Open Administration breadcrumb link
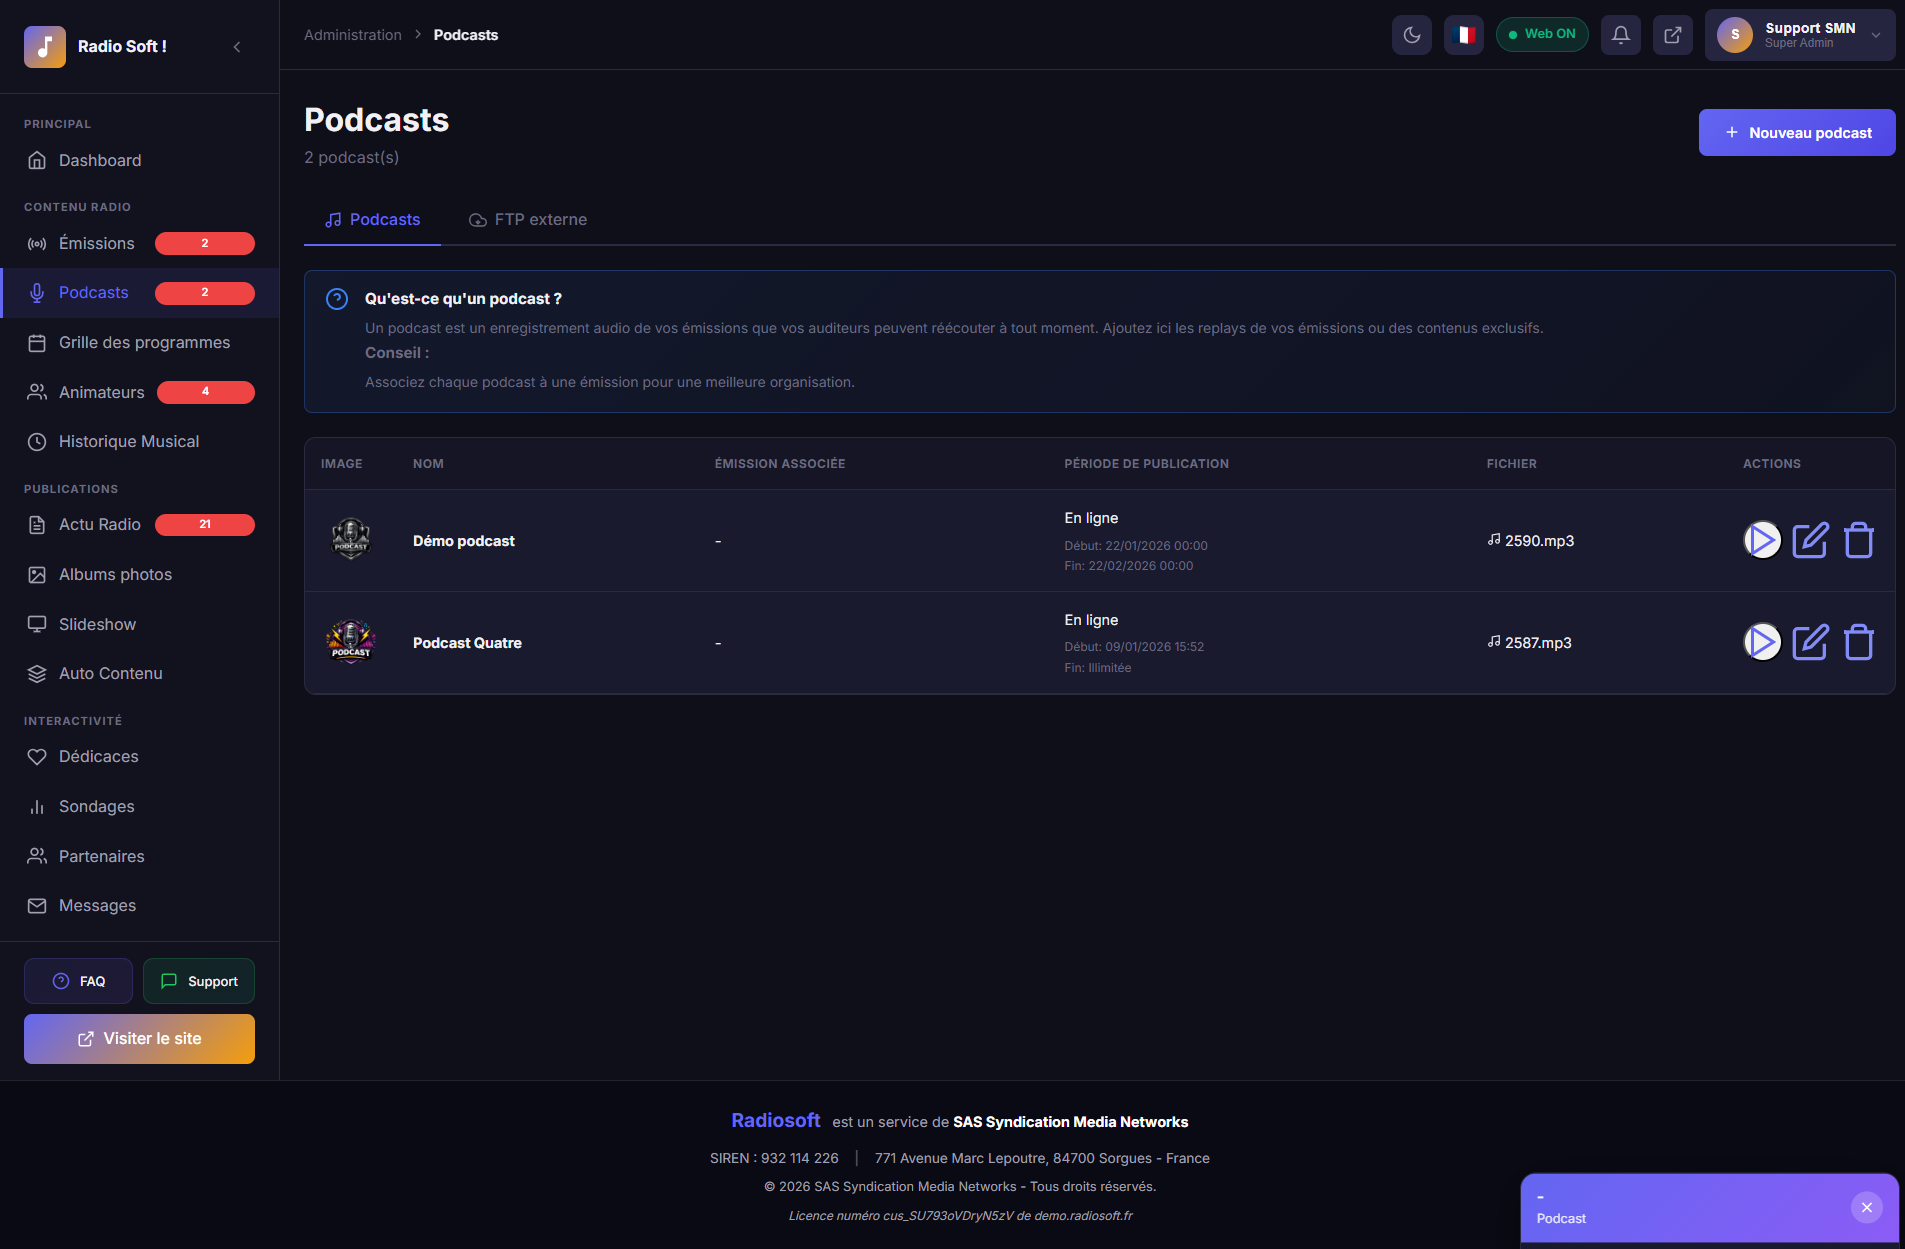Screen dimensions: 1905x1249 (352, 34)
